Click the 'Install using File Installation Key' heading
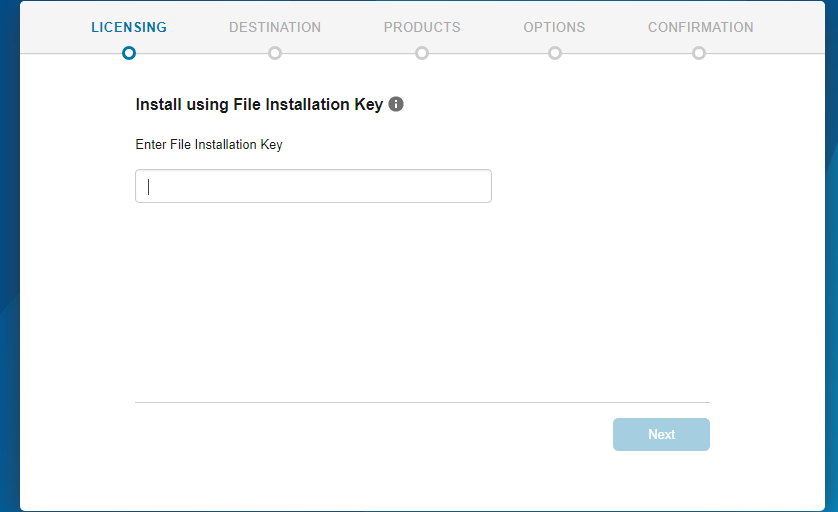838x512 pixels. click(x=259, y=104)
